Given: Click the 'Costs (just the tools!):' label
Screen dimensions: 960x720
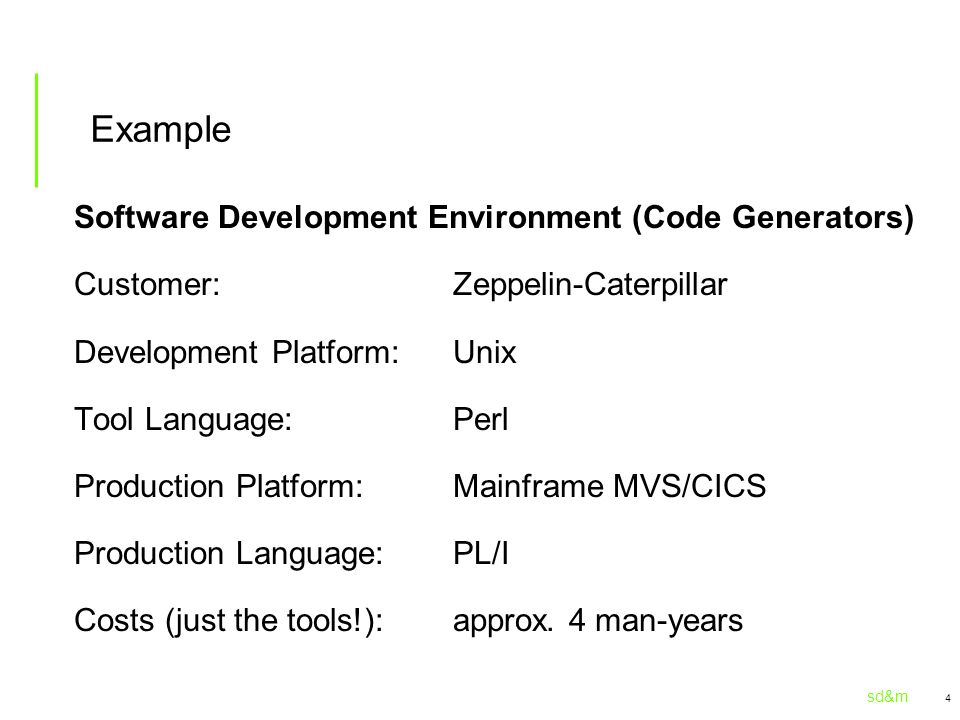Looking at the screenshot, I should pos(228,621).
